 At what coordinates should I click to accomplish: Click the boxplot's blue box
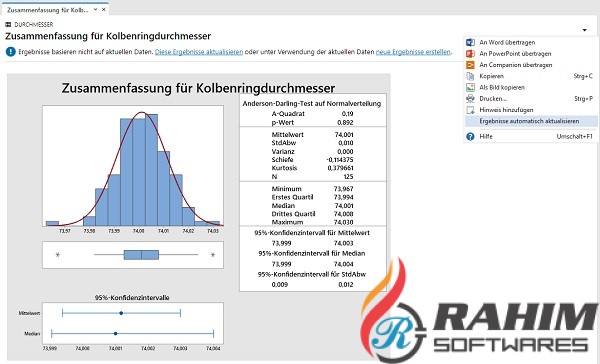[141, 255]
